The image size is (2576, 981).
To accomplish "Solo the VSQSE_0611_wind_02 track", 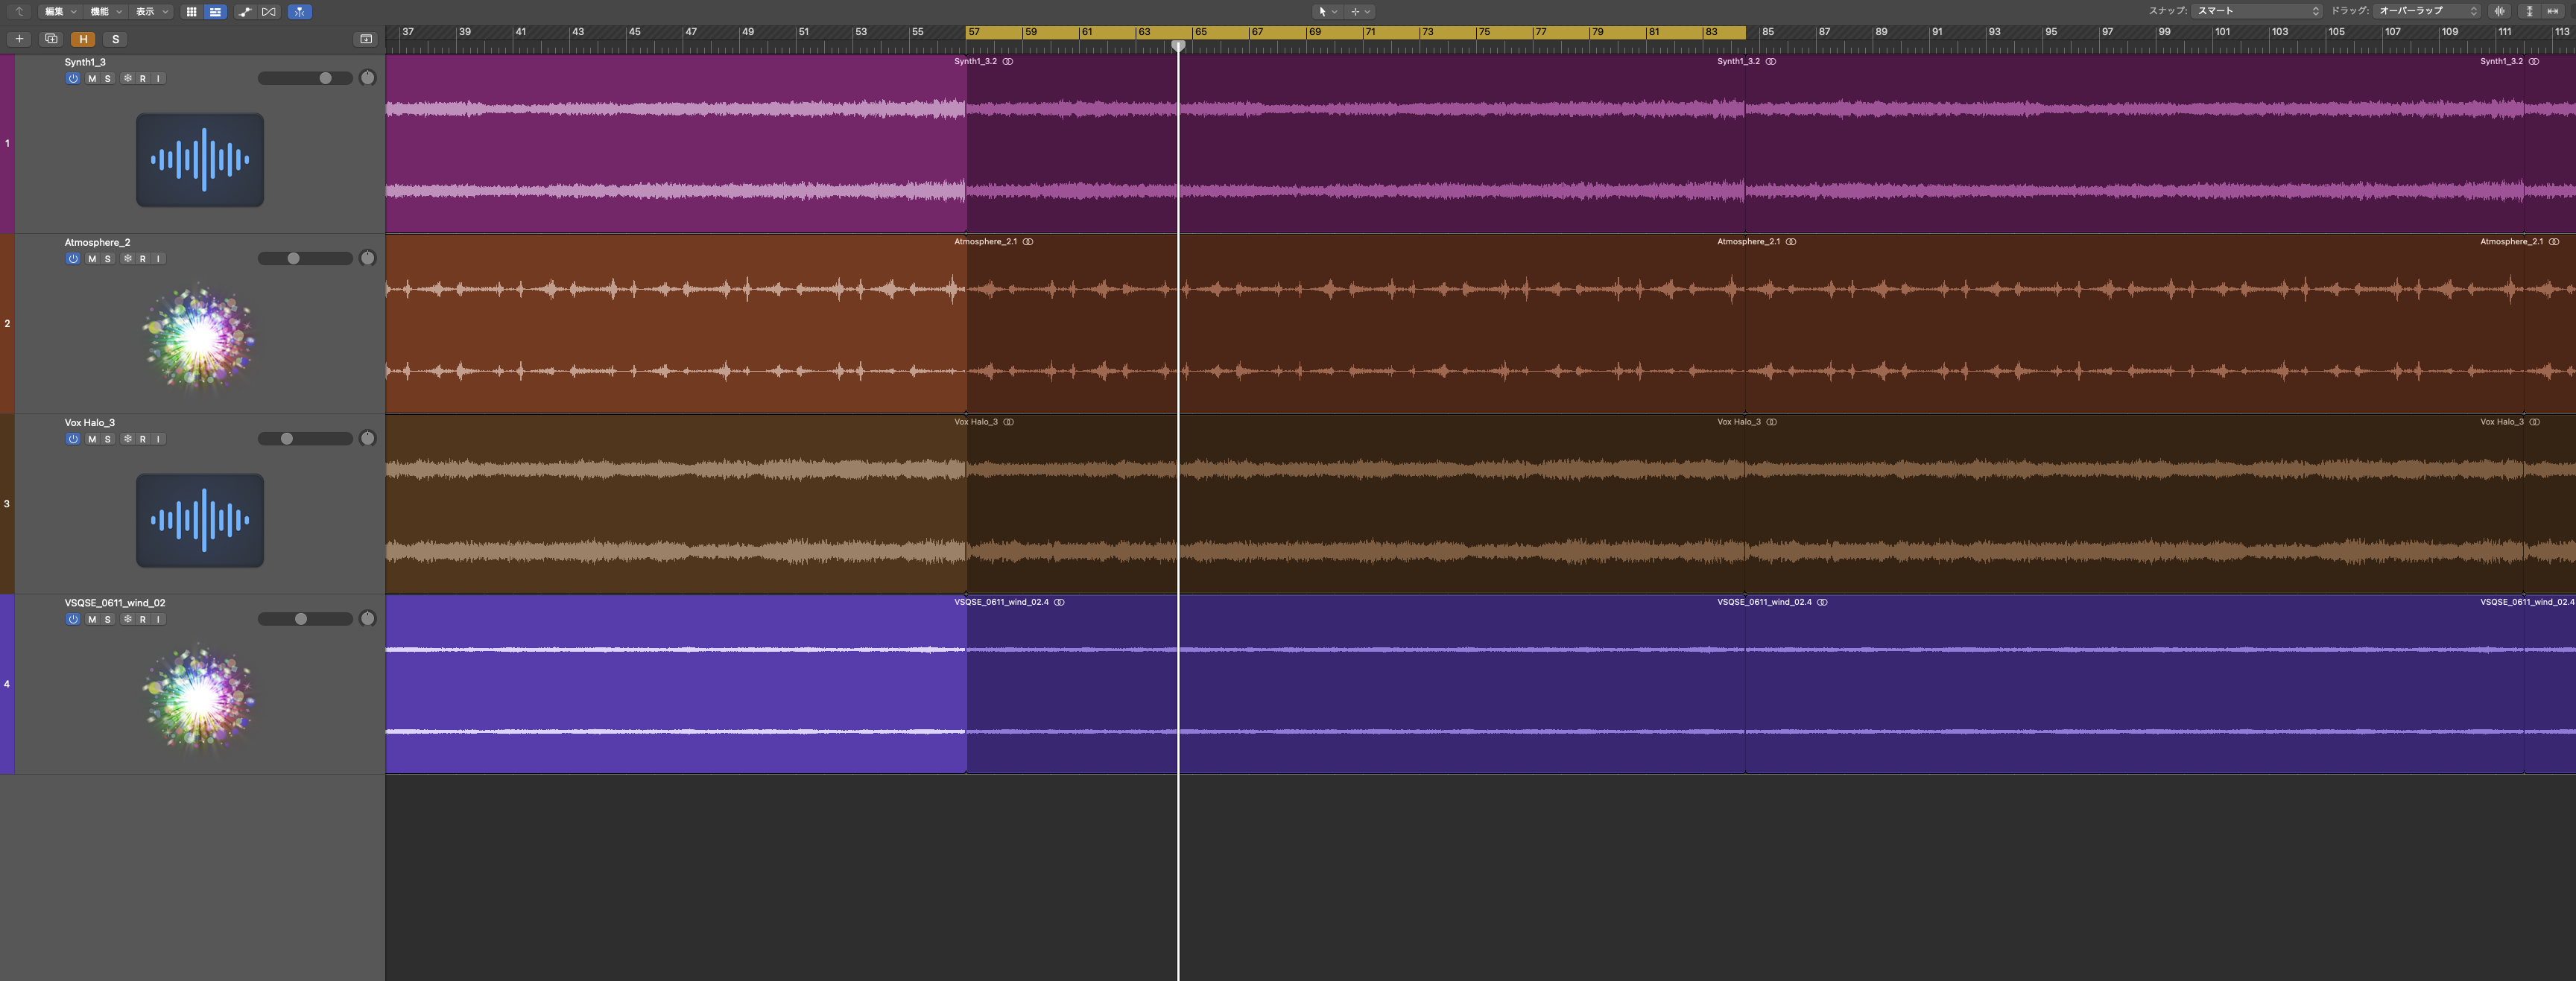I will click(x=108, y=619).
